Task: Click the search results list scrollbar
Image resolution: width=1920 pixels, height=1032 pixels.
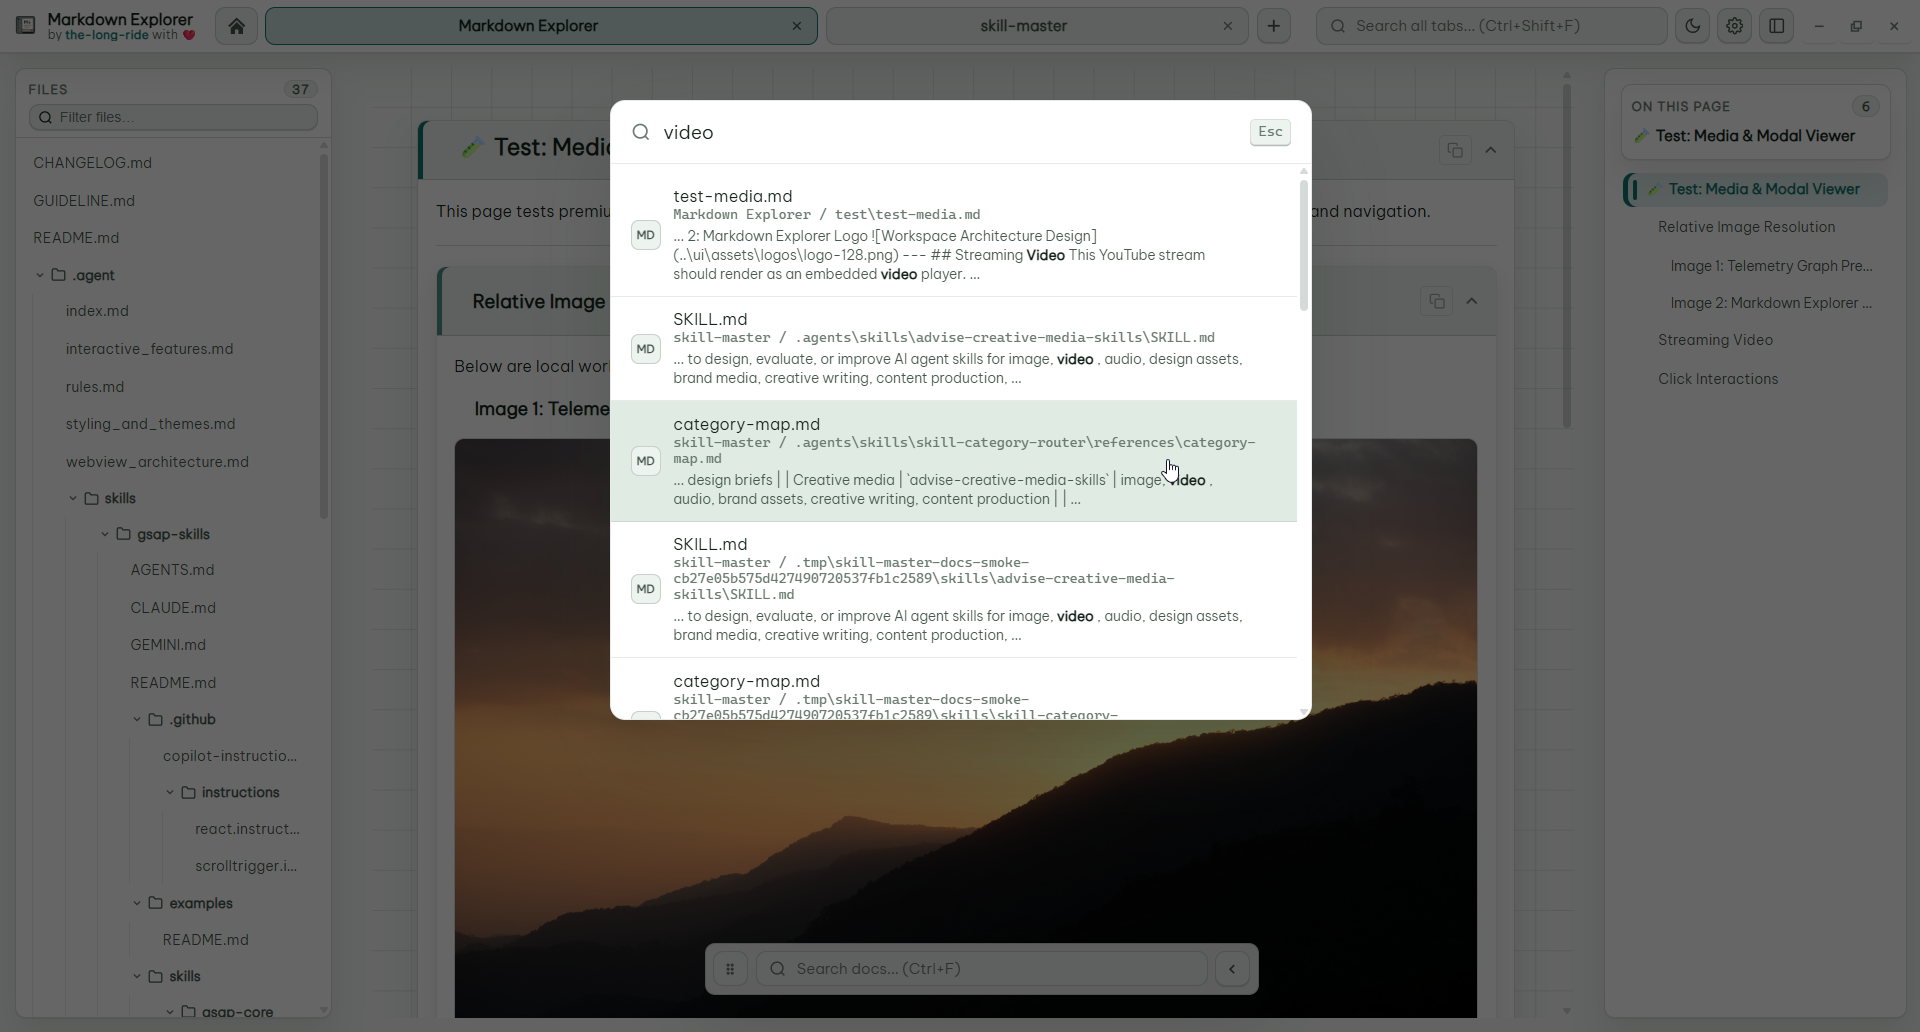Action: coord(1303,245)
